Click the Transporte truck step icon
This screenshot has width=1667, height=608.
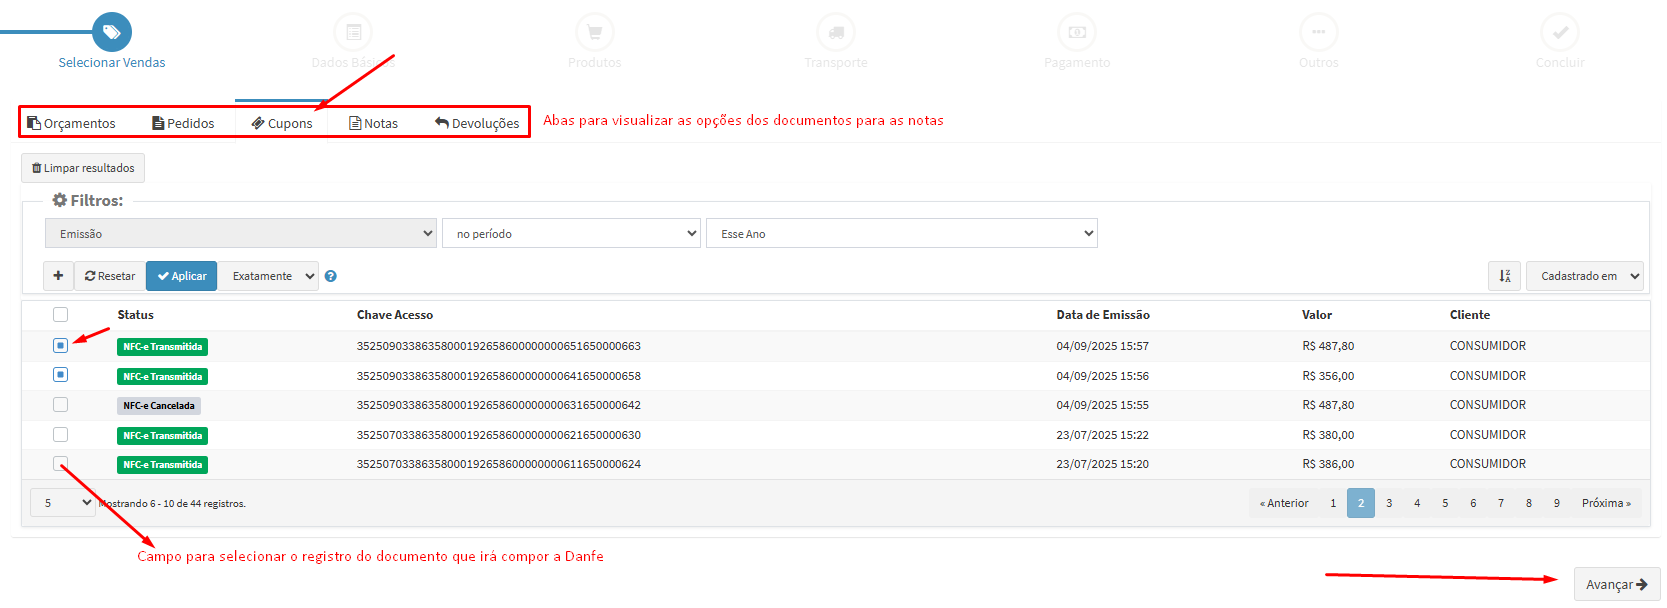(x=836, y=32)
